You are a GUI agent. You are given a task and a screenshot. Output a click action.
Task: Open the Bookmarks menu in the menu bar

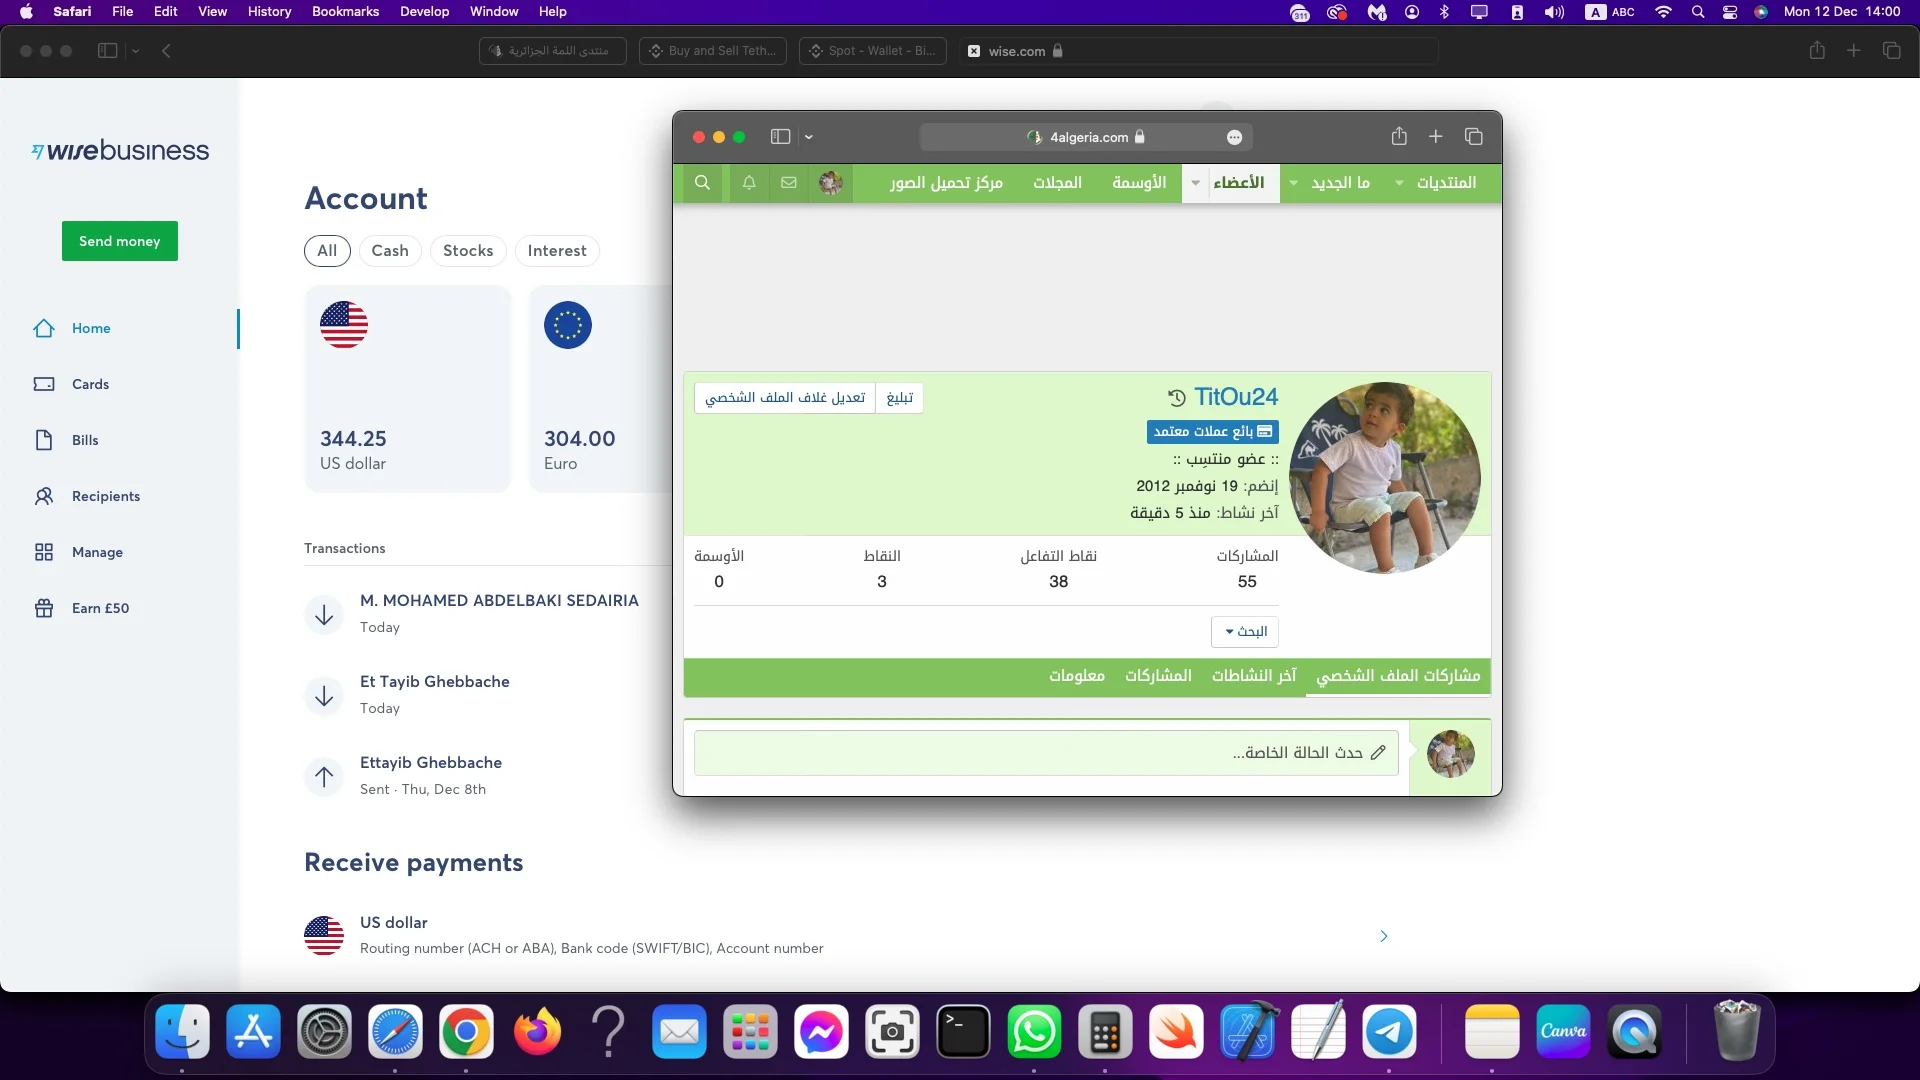coord(345,12)
